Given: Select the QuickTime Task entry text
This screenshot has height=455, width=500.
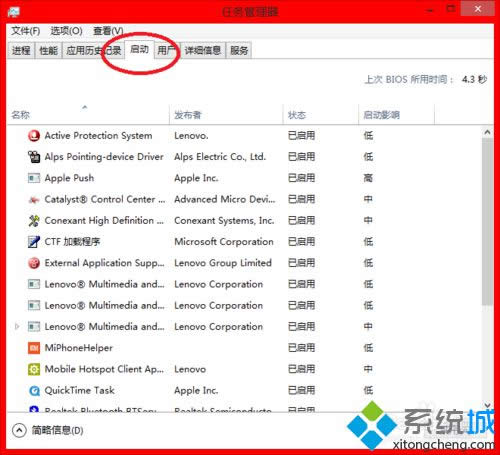Looking at the screenshot, I should click(80, 390).
